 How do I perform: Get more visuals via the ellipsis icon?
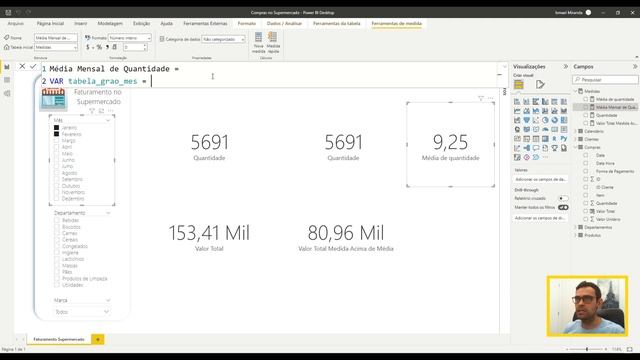(545, 157)
